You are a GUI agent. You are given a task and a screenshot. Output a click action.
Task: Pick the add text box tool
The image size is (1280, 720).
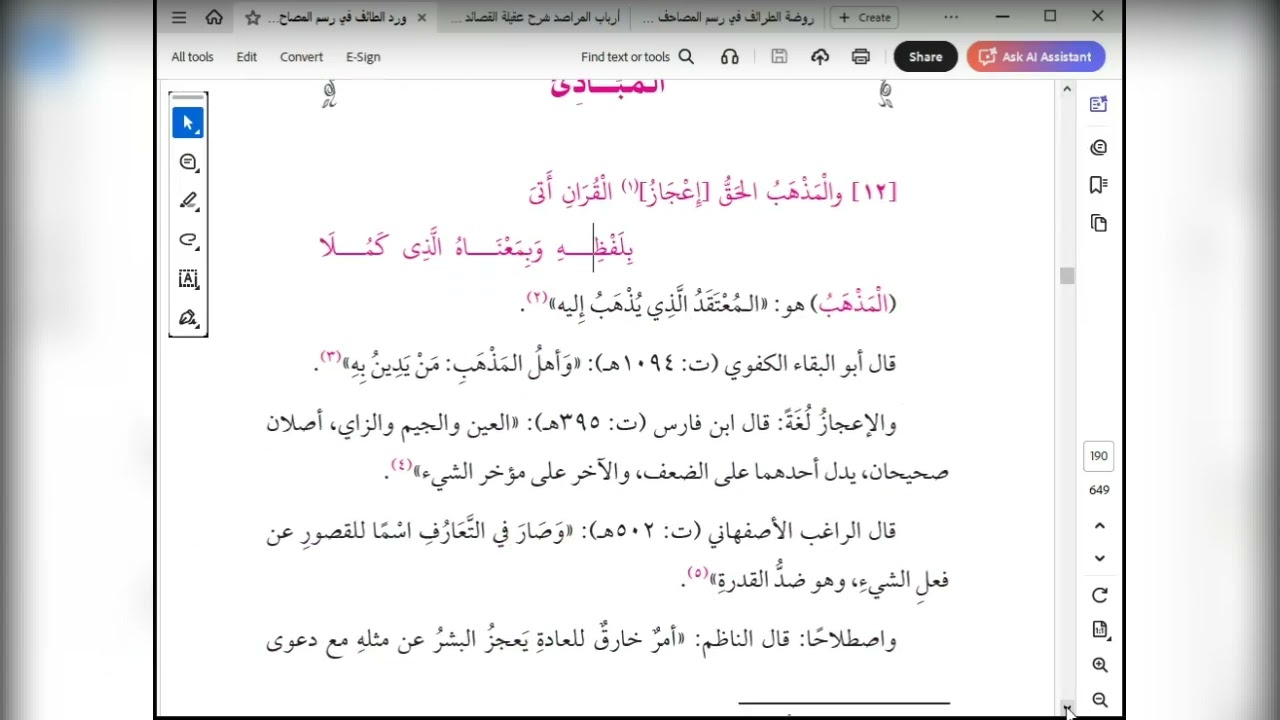tap(188, 279)
